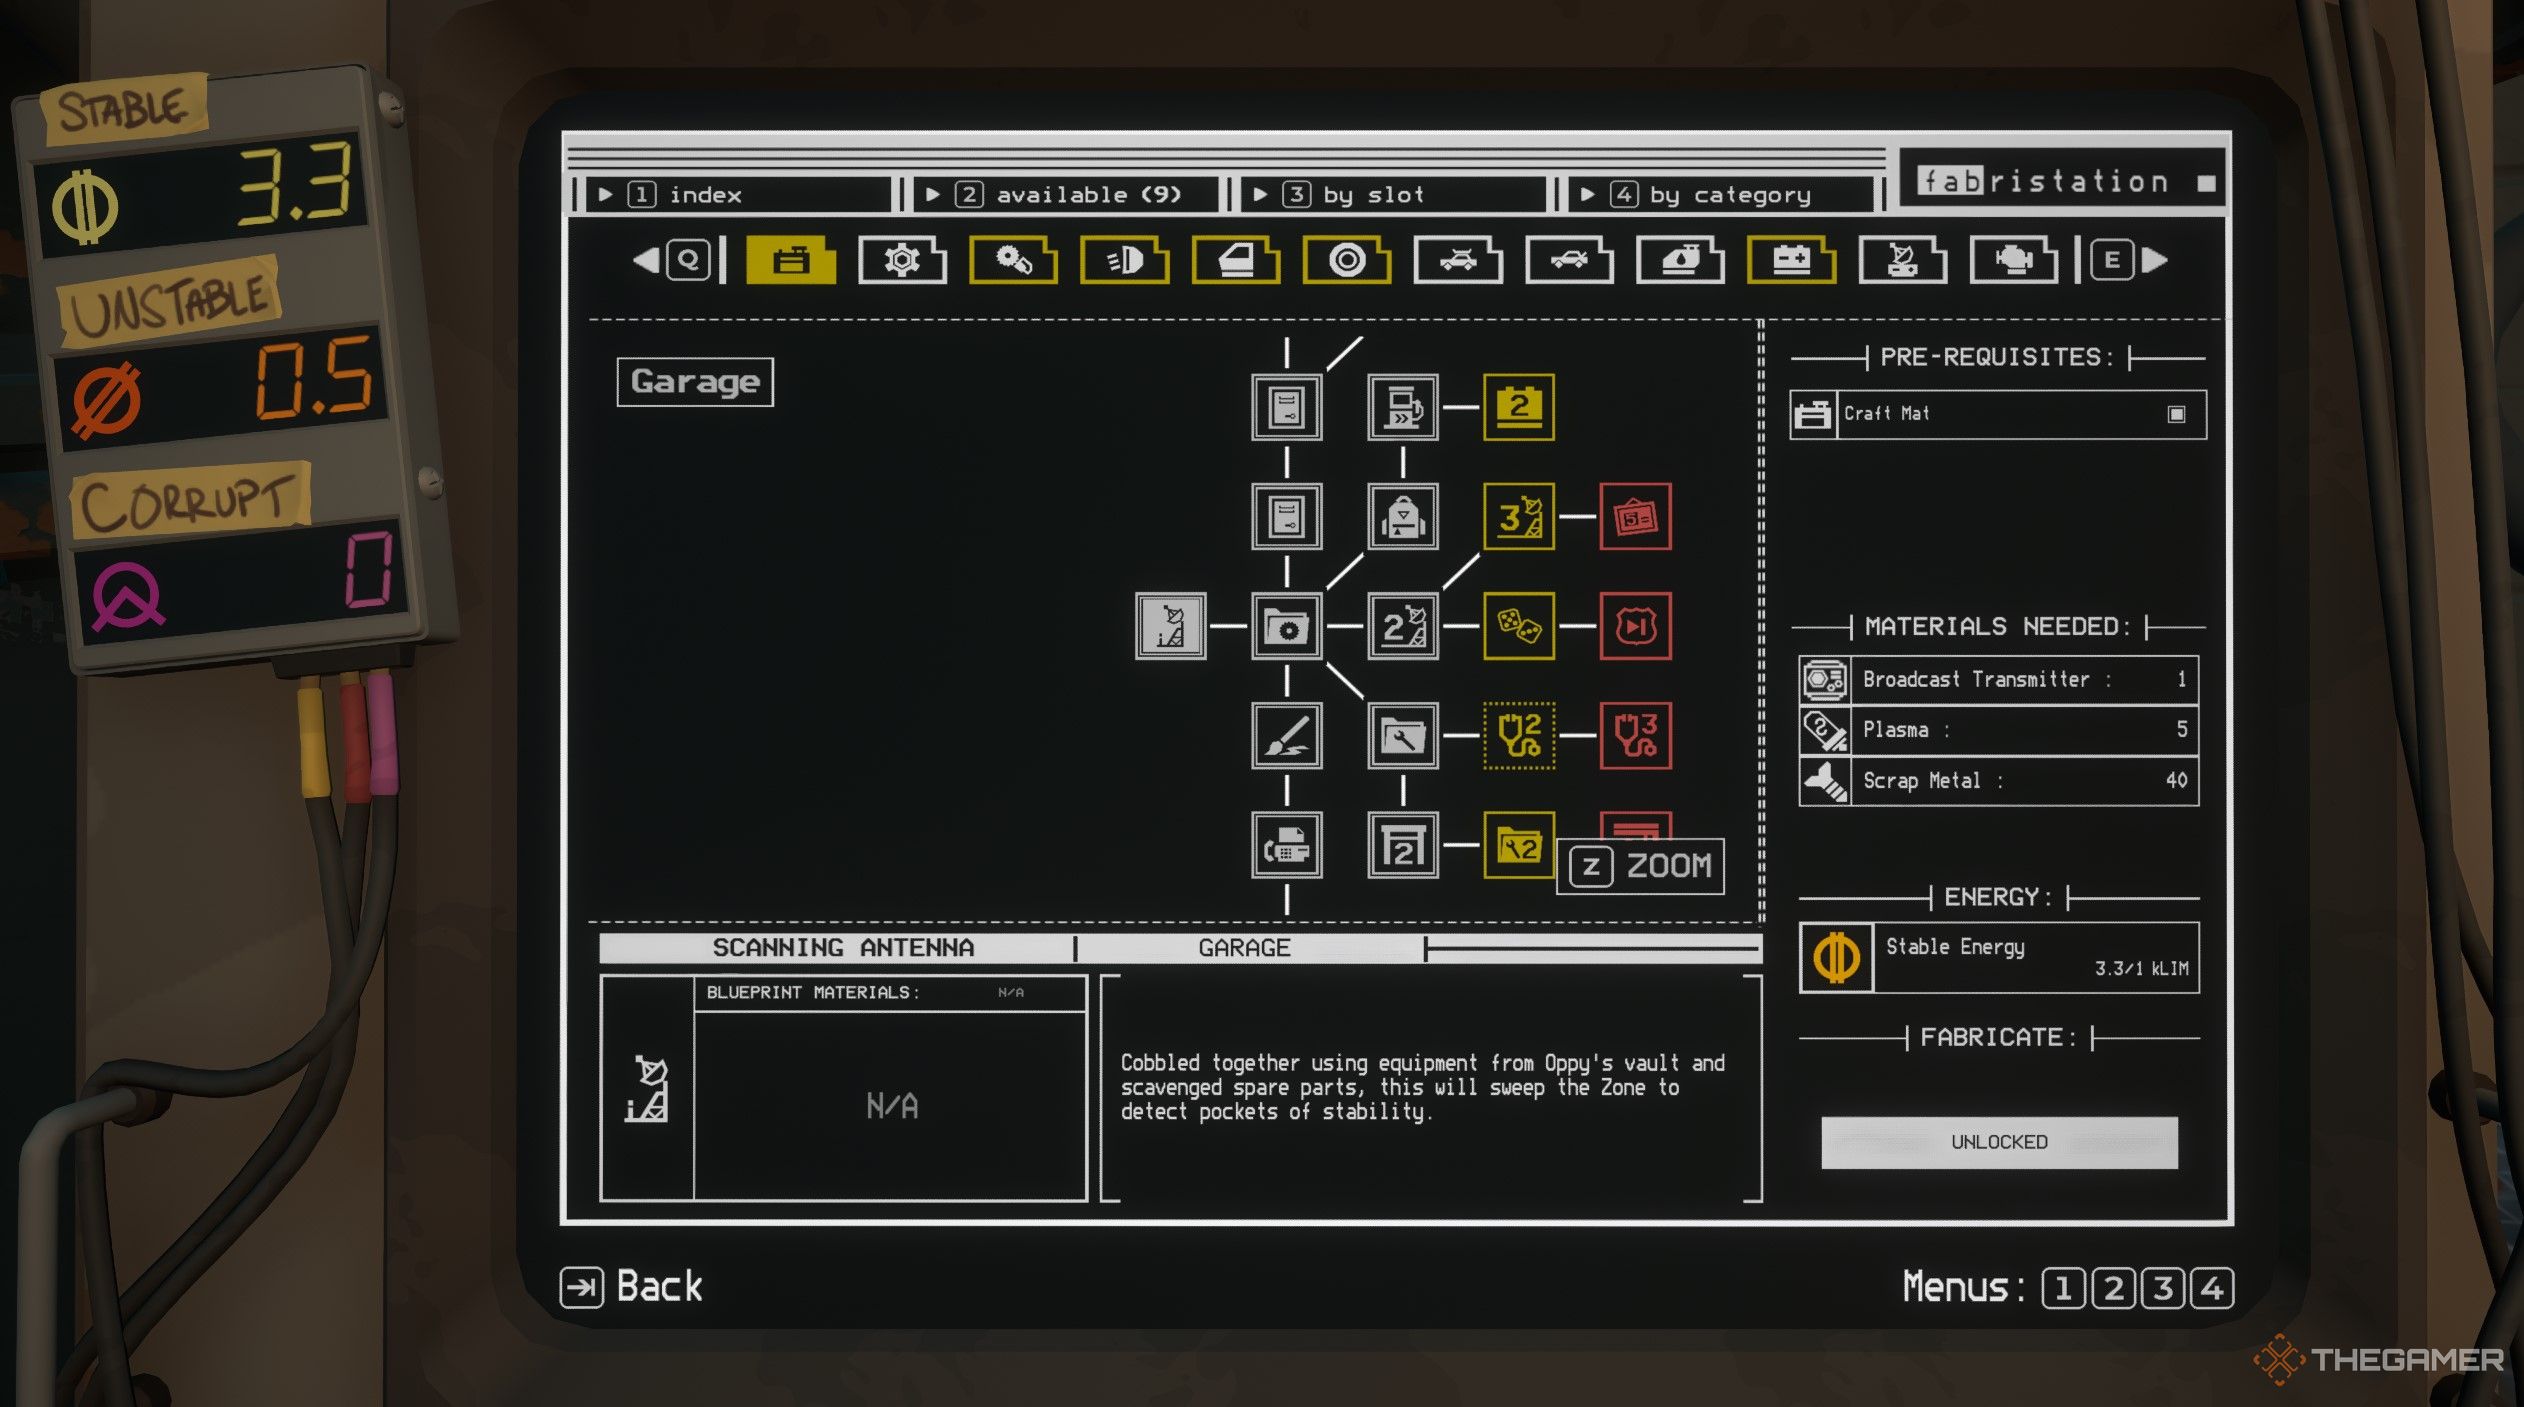
Task: Select the Plasma material row
Action: pyautogui.click(x=1998, y=730)
